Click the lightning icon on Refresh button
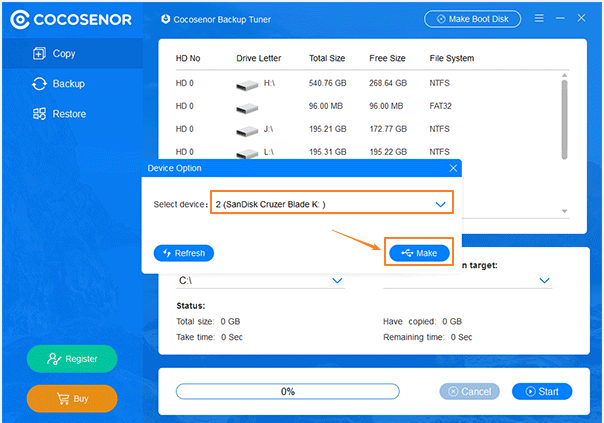This screenshot has width=604, height=423. pyautogui.click(x=167, y=253)
